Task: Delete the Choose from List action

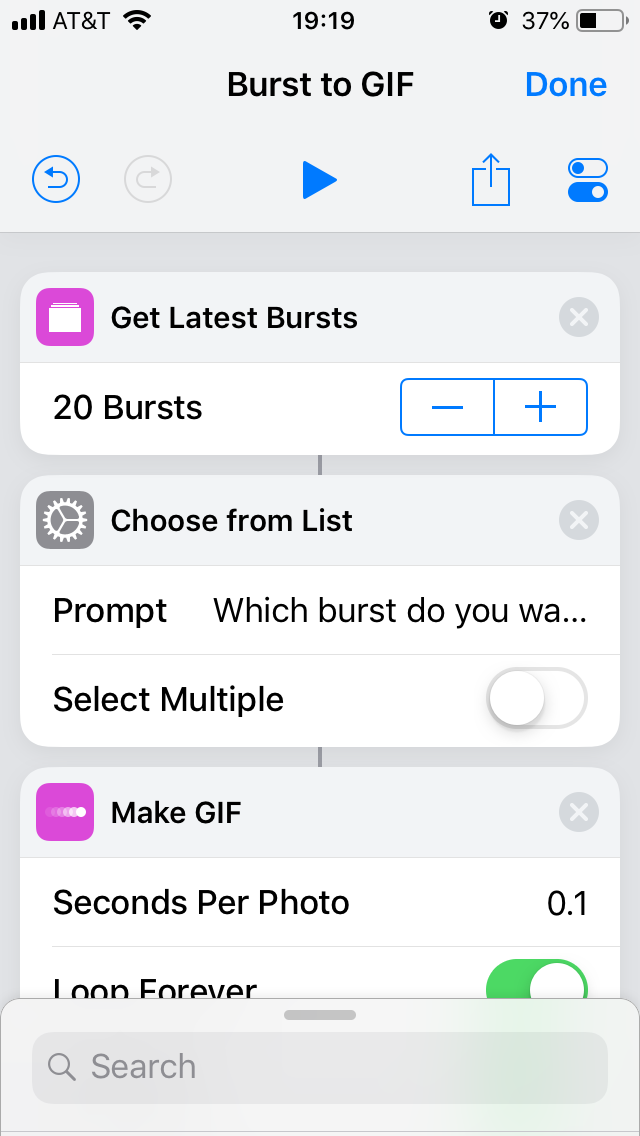Action: [578, 520]
